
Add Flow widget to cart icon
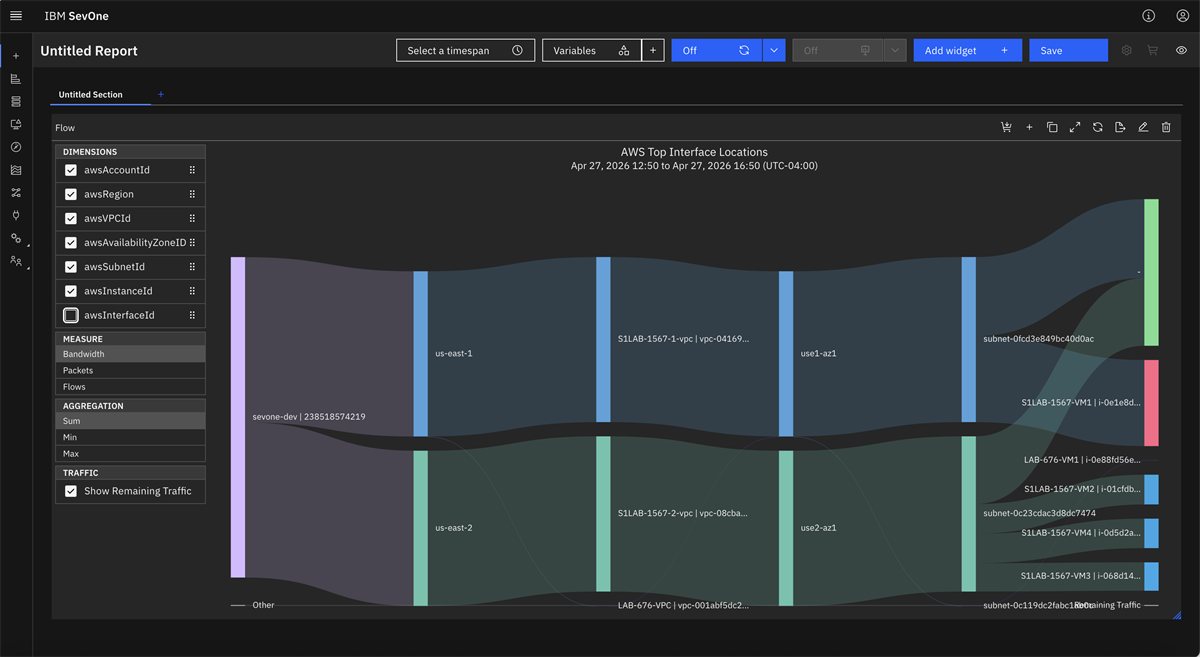pyautogui.click(x=1006, y=127)
